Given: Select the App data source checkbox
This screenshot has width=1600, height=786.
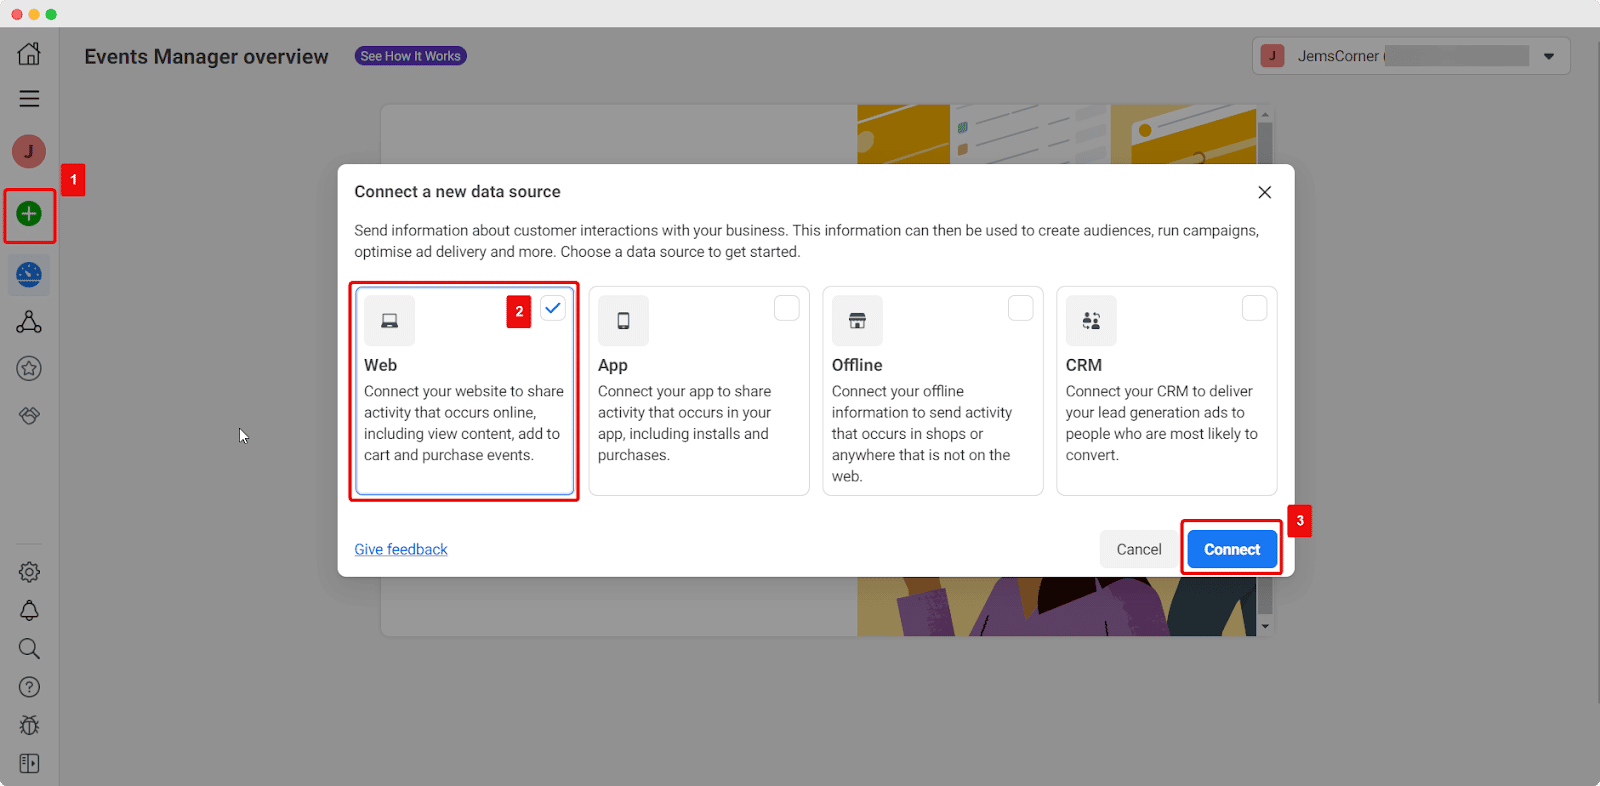Looking at the screenshot, I should [x=787, y=308].
